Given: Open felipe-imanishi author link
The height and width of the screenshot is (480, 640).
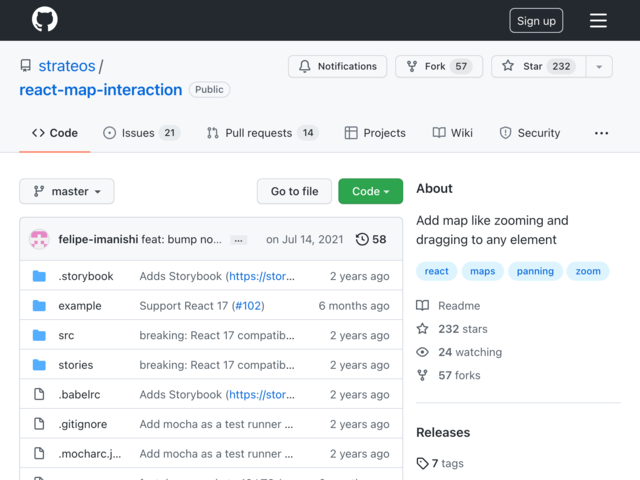Looking at the screenshot, I should click(x=98, y=239).
